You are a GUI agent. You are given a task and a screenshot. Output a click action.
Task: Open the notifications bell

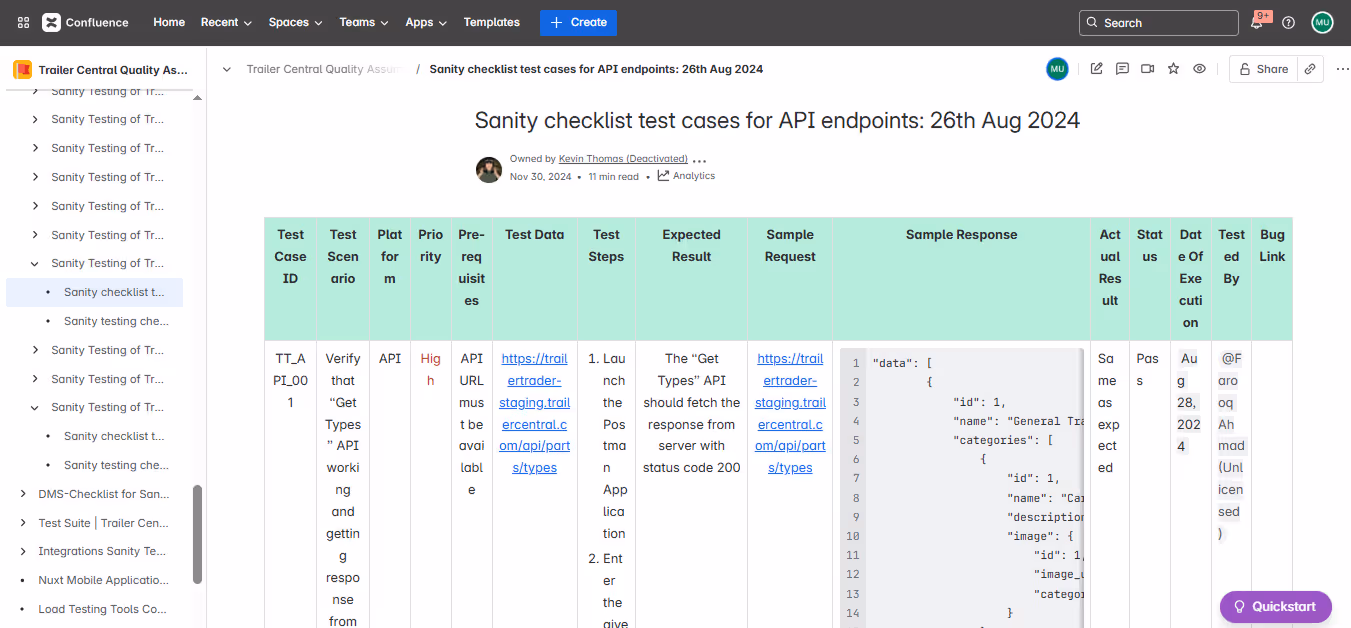(x=1257, y=22)
